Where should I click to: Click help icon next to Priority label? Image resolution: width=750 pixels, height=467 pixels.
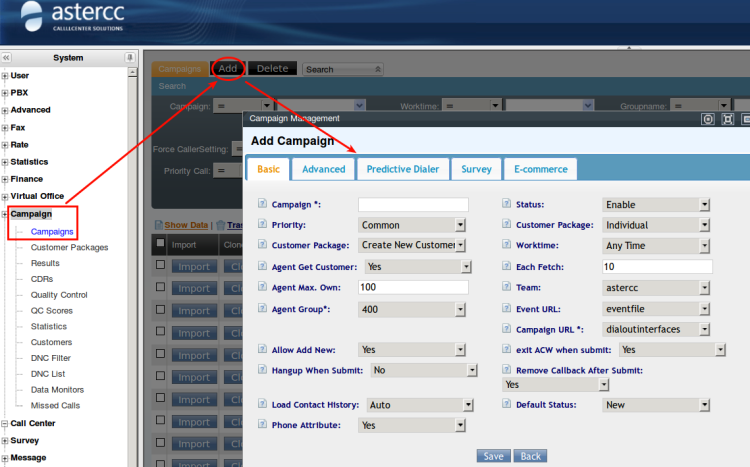pos(263,225)
